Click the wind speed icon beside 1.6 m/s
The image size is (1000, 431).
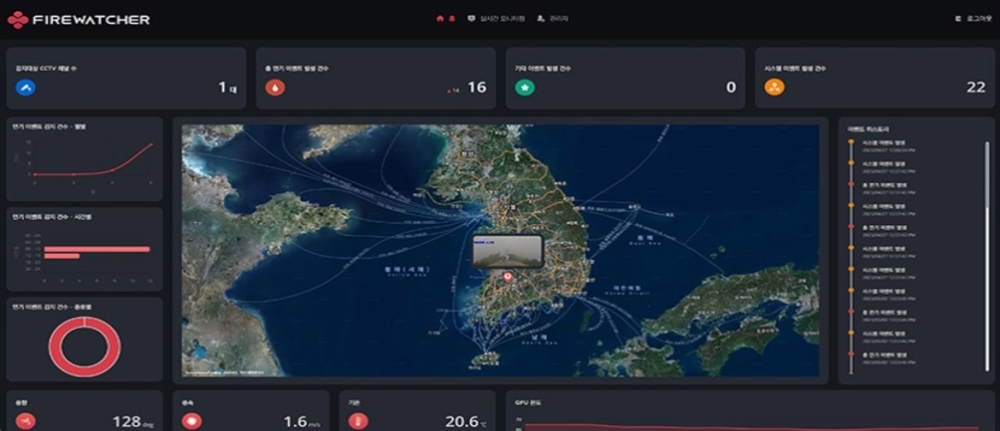[x=192, y=422]
